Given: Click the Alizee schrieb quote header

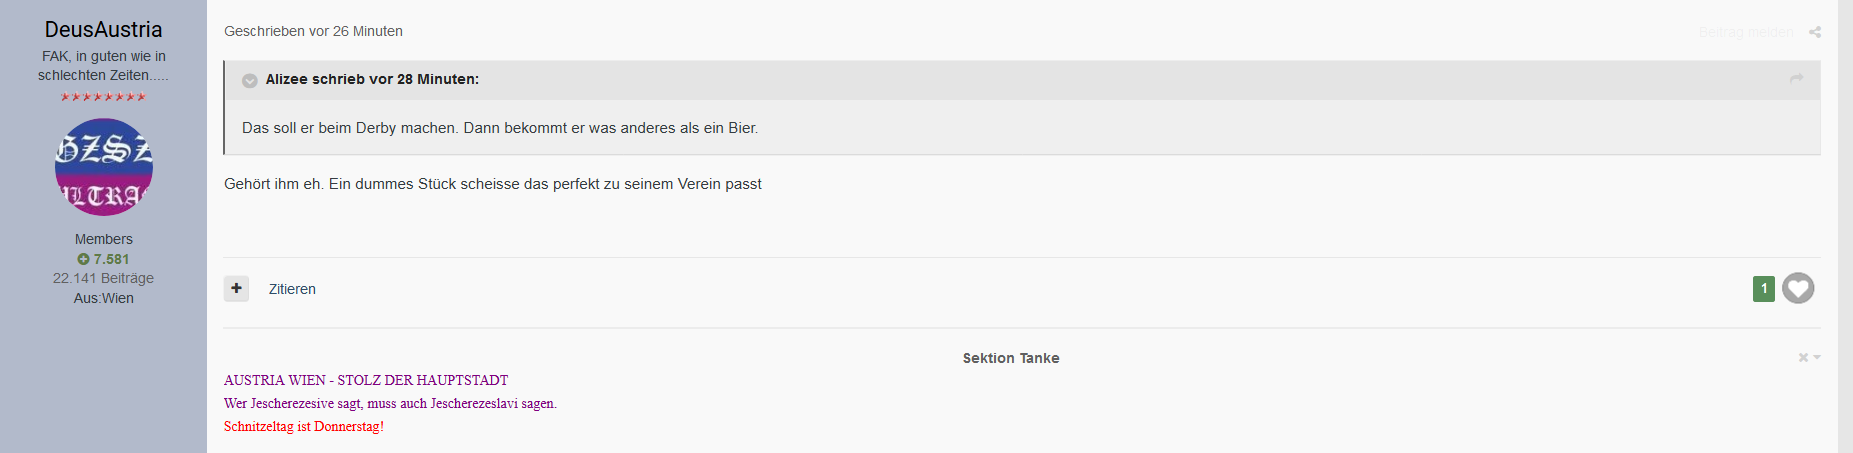Looking at the screenshot, I should [x=372, y=79].
